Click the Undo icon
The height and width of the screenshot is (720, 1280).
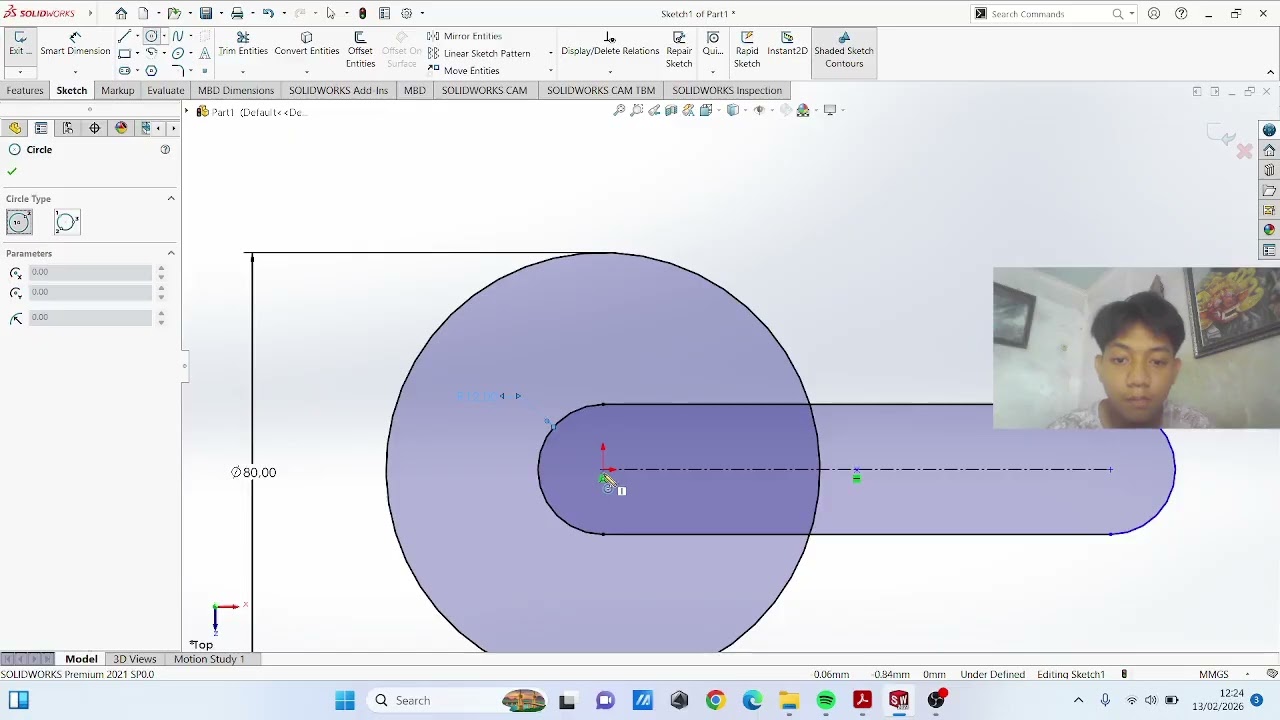(x=268, y=14)
